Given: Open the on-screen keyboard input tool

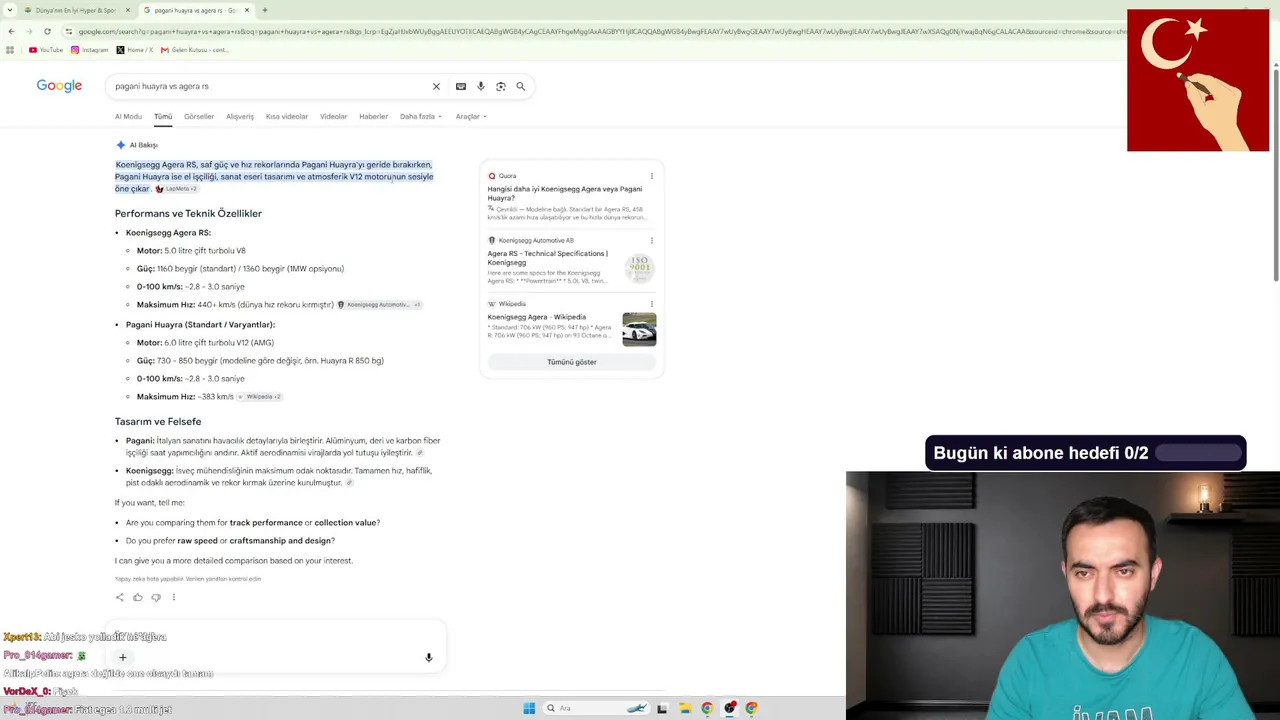Looking at the screenshot, I should click(461, 86).
